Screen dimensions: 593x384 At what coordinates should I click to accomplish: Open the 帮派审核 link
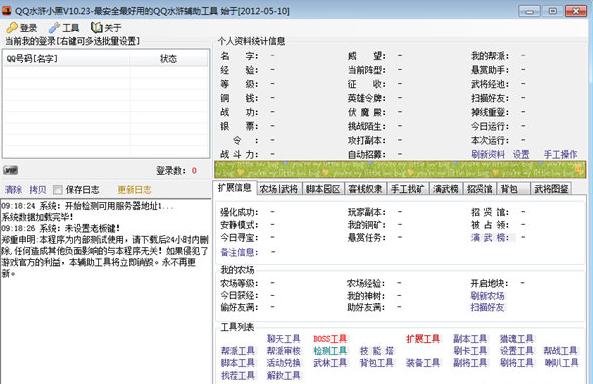284,351
